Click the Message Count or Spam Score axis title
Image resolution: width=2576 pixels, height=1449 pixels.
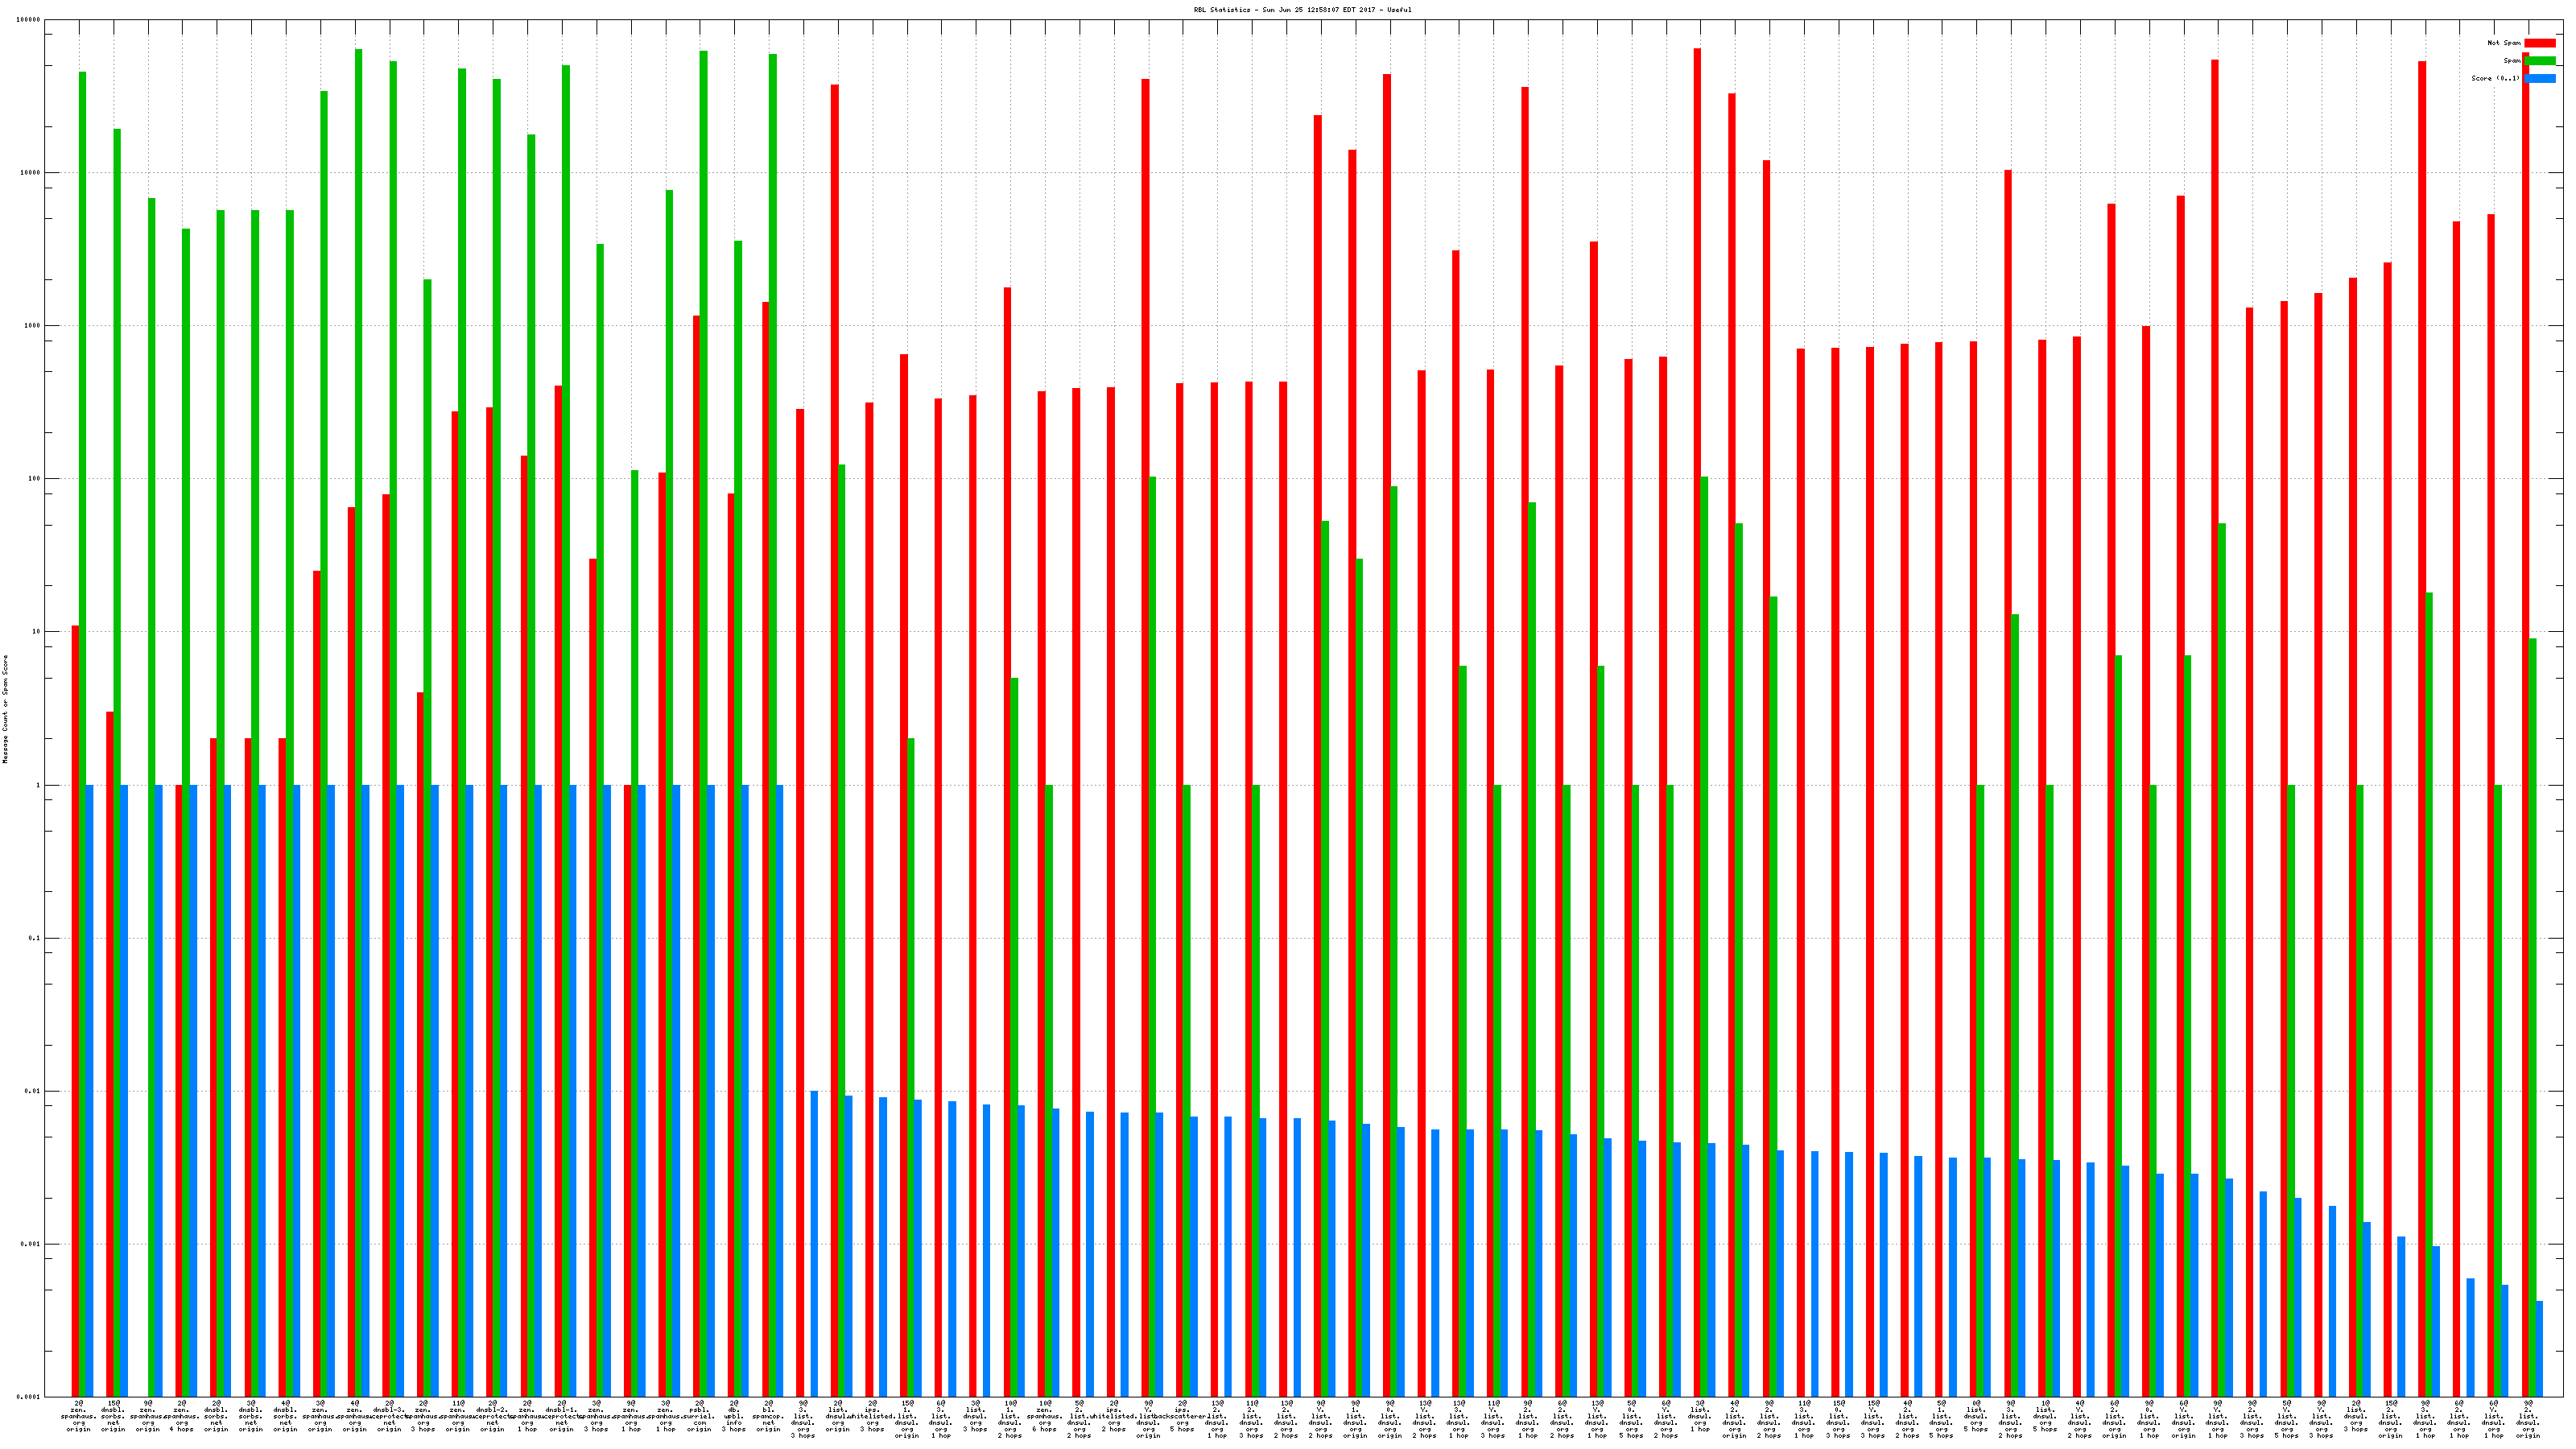5,709
